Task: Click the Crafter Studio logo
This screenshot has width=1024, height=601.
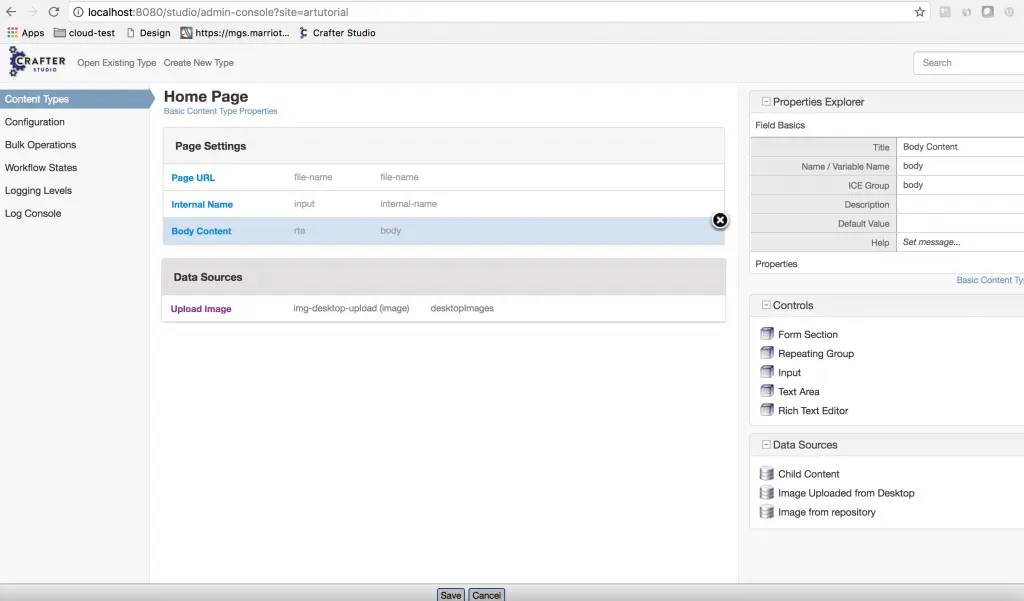Action: [x=37, y=62]
